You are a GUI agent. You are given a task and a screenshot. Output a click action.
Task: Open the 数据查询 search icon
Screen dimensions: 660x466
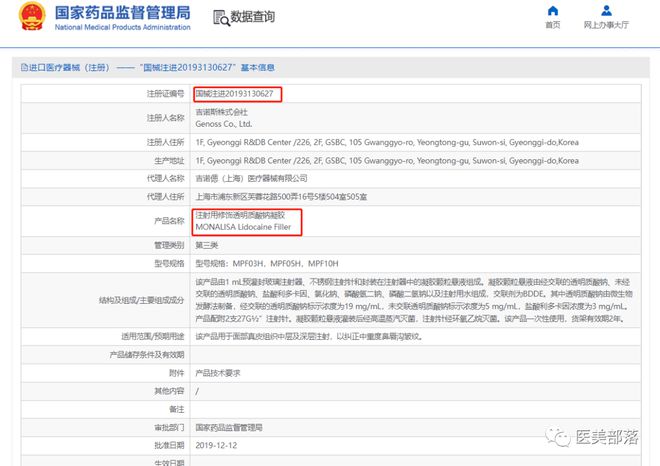click(x=221, y=18)
